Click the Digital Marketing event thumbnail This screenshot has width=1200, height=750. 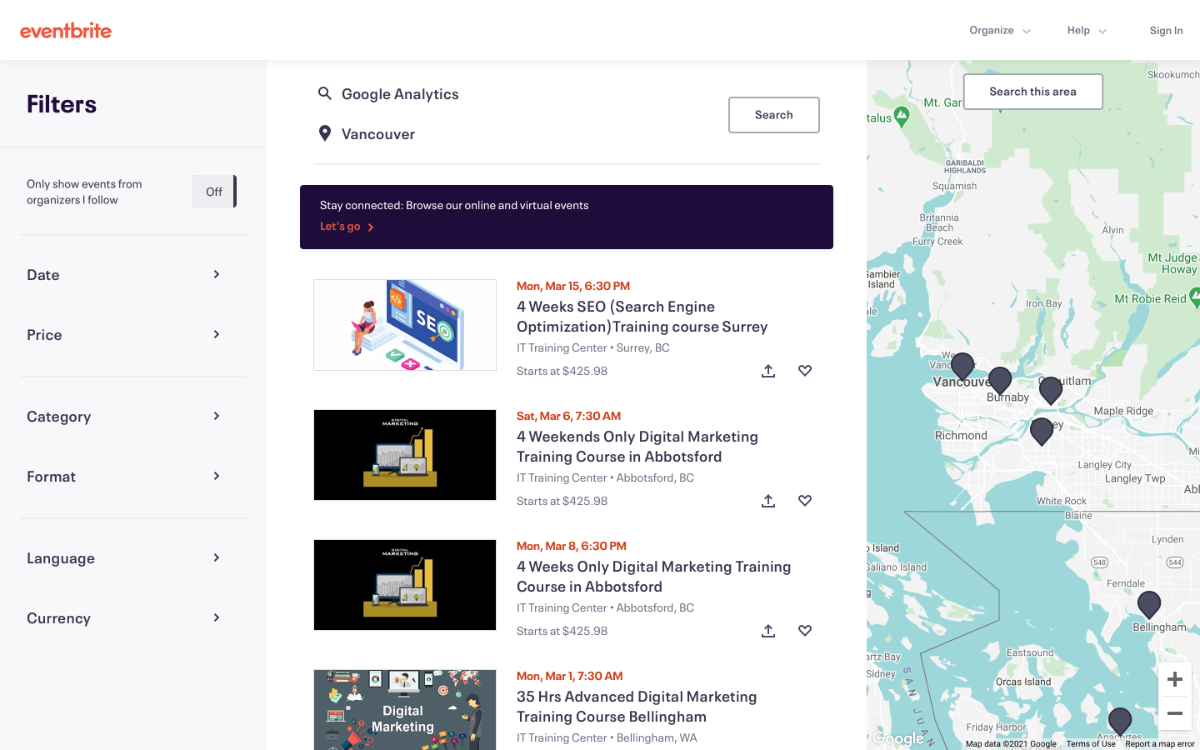pos(404,709)
